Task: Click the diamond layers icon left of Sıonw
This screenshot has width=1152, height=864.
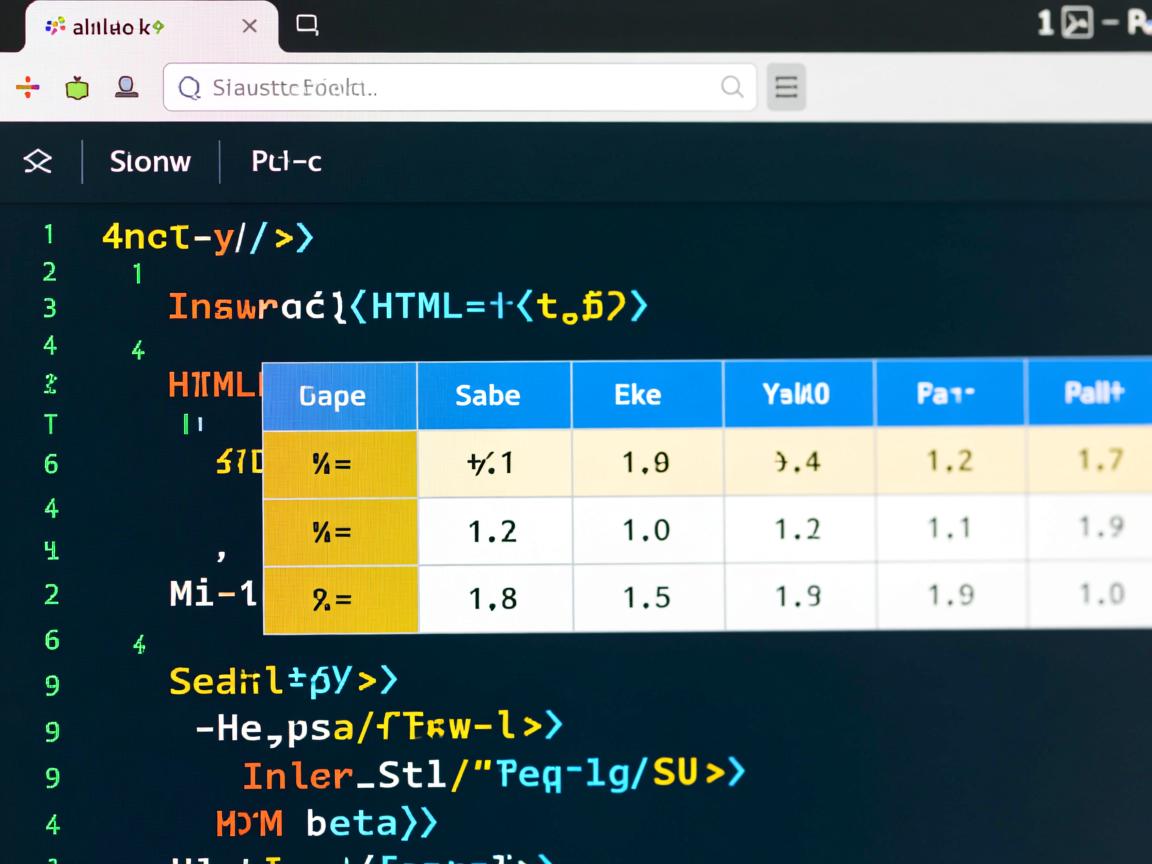Action: (x=38, y=161)
